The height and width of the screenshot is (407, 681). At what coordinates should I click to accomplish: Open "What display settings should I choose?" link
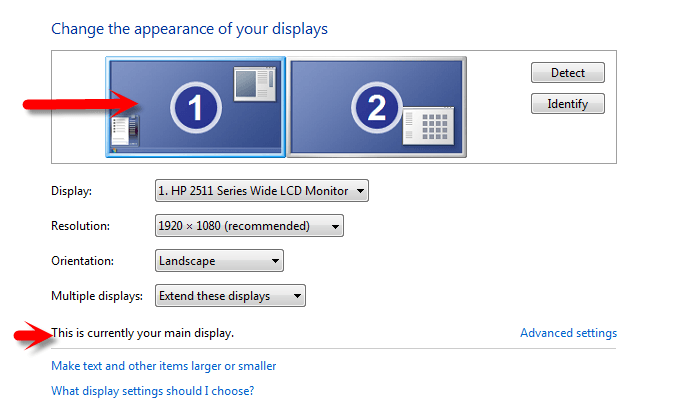153,391
